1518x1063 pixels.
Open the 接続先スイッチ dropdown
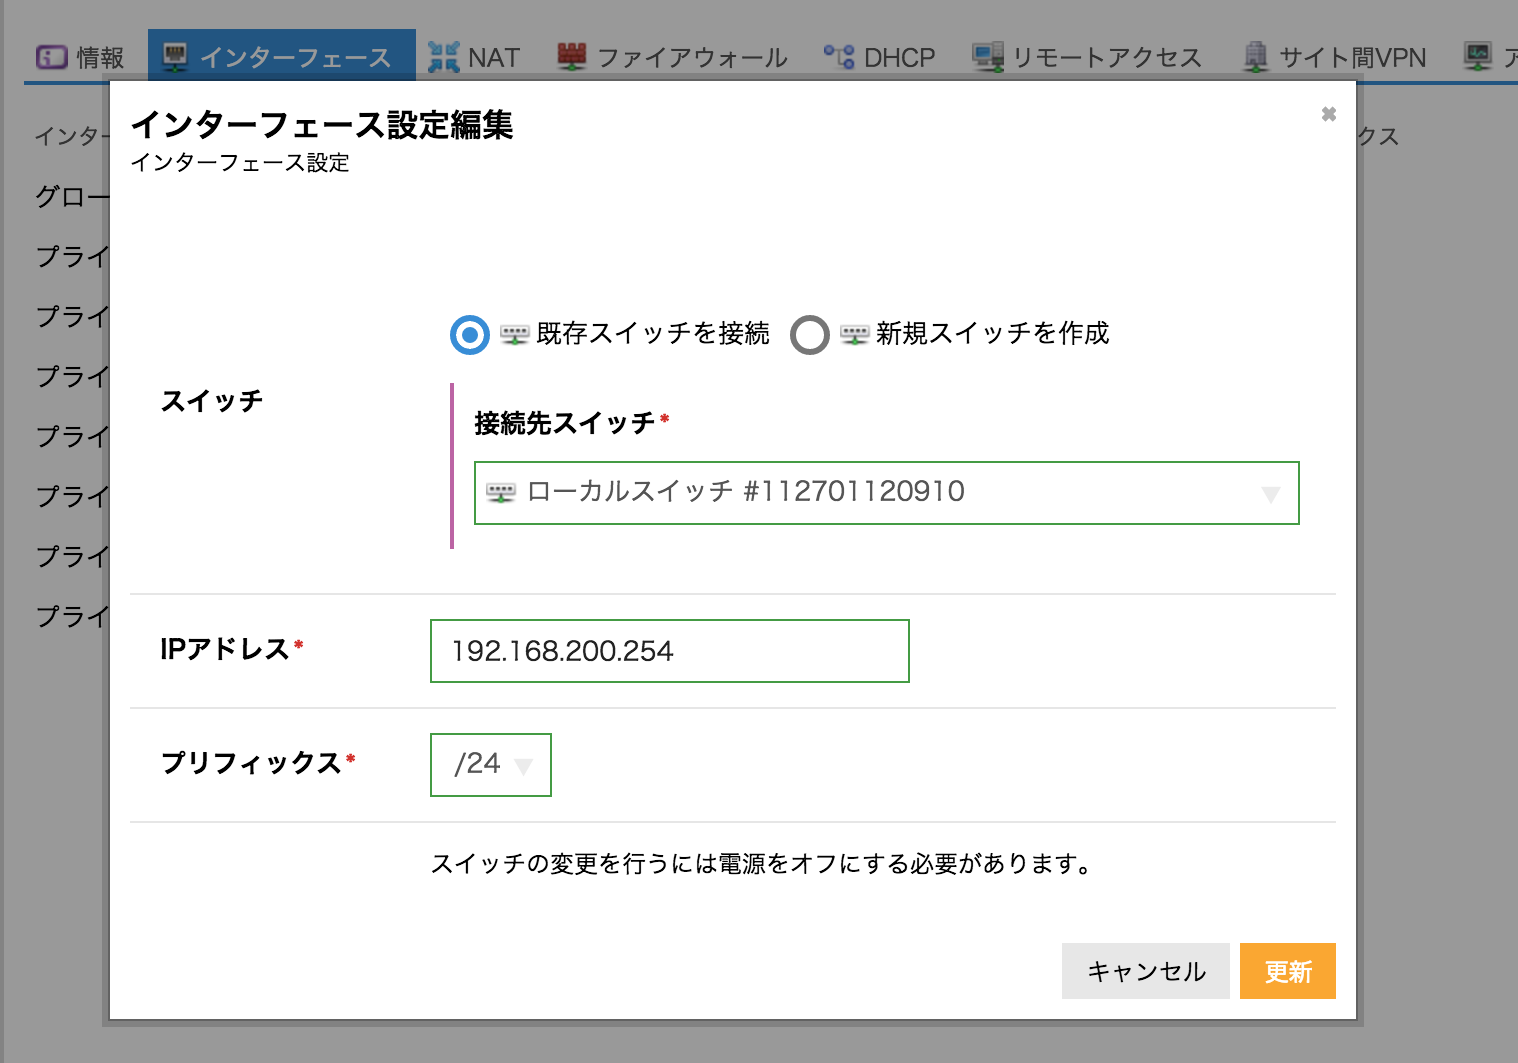click(885, 493)
